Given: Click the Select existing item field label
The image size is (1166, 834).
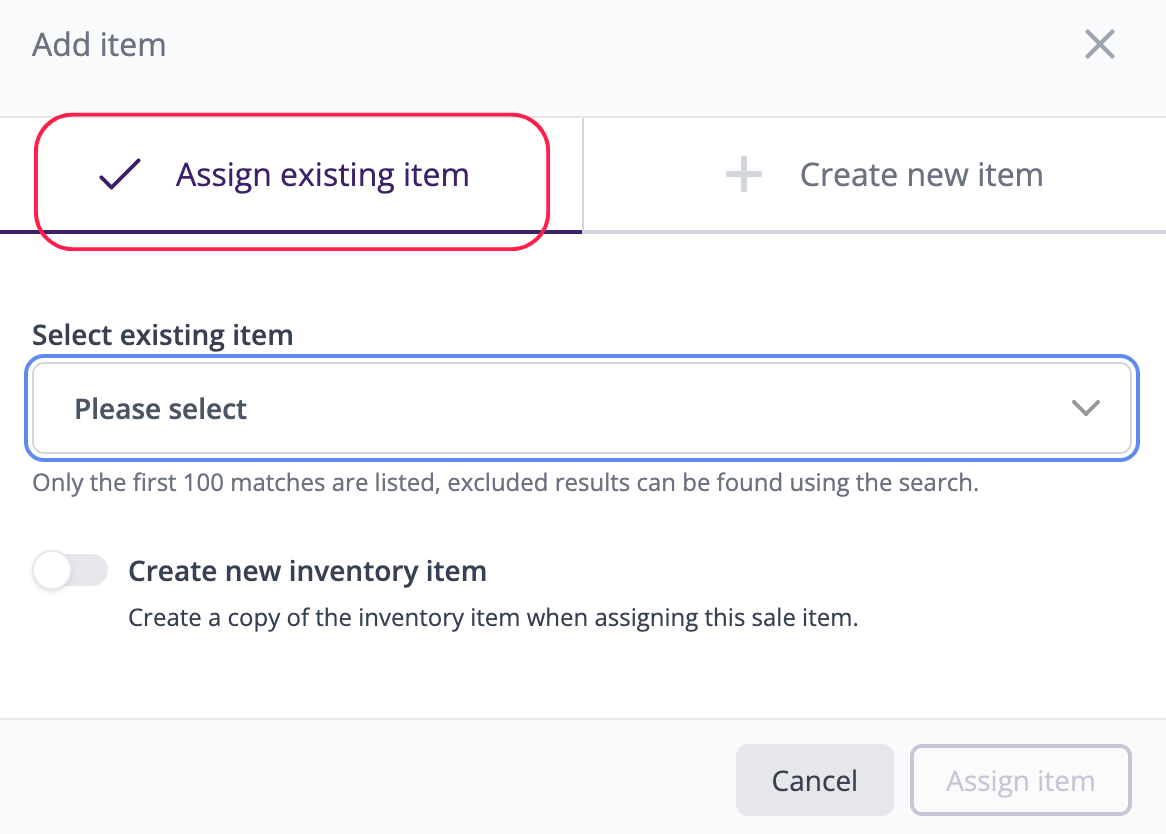Looking at the screenshot, I should click(163, 335).
